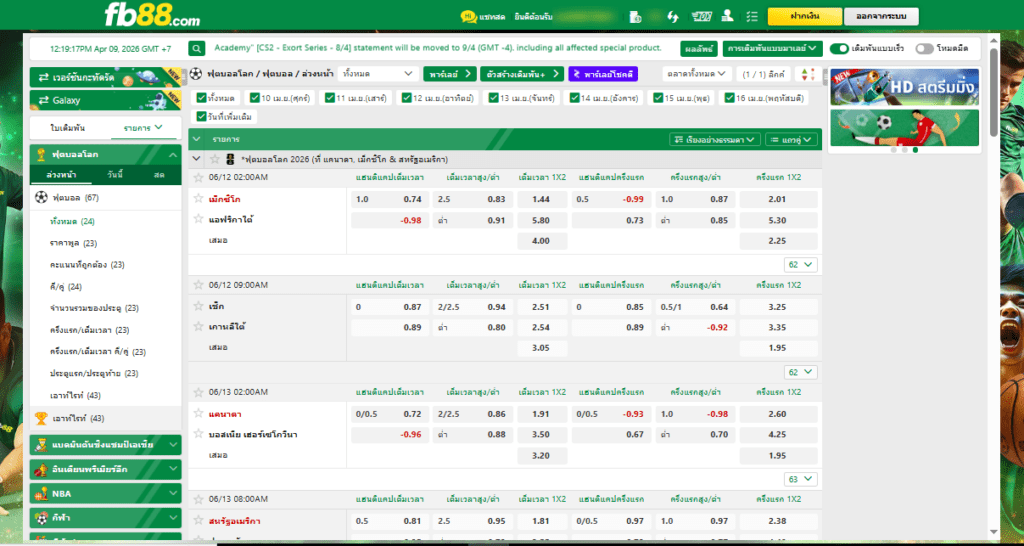Click the ฝากเงิน deposit button

click(x=805, y=16)
